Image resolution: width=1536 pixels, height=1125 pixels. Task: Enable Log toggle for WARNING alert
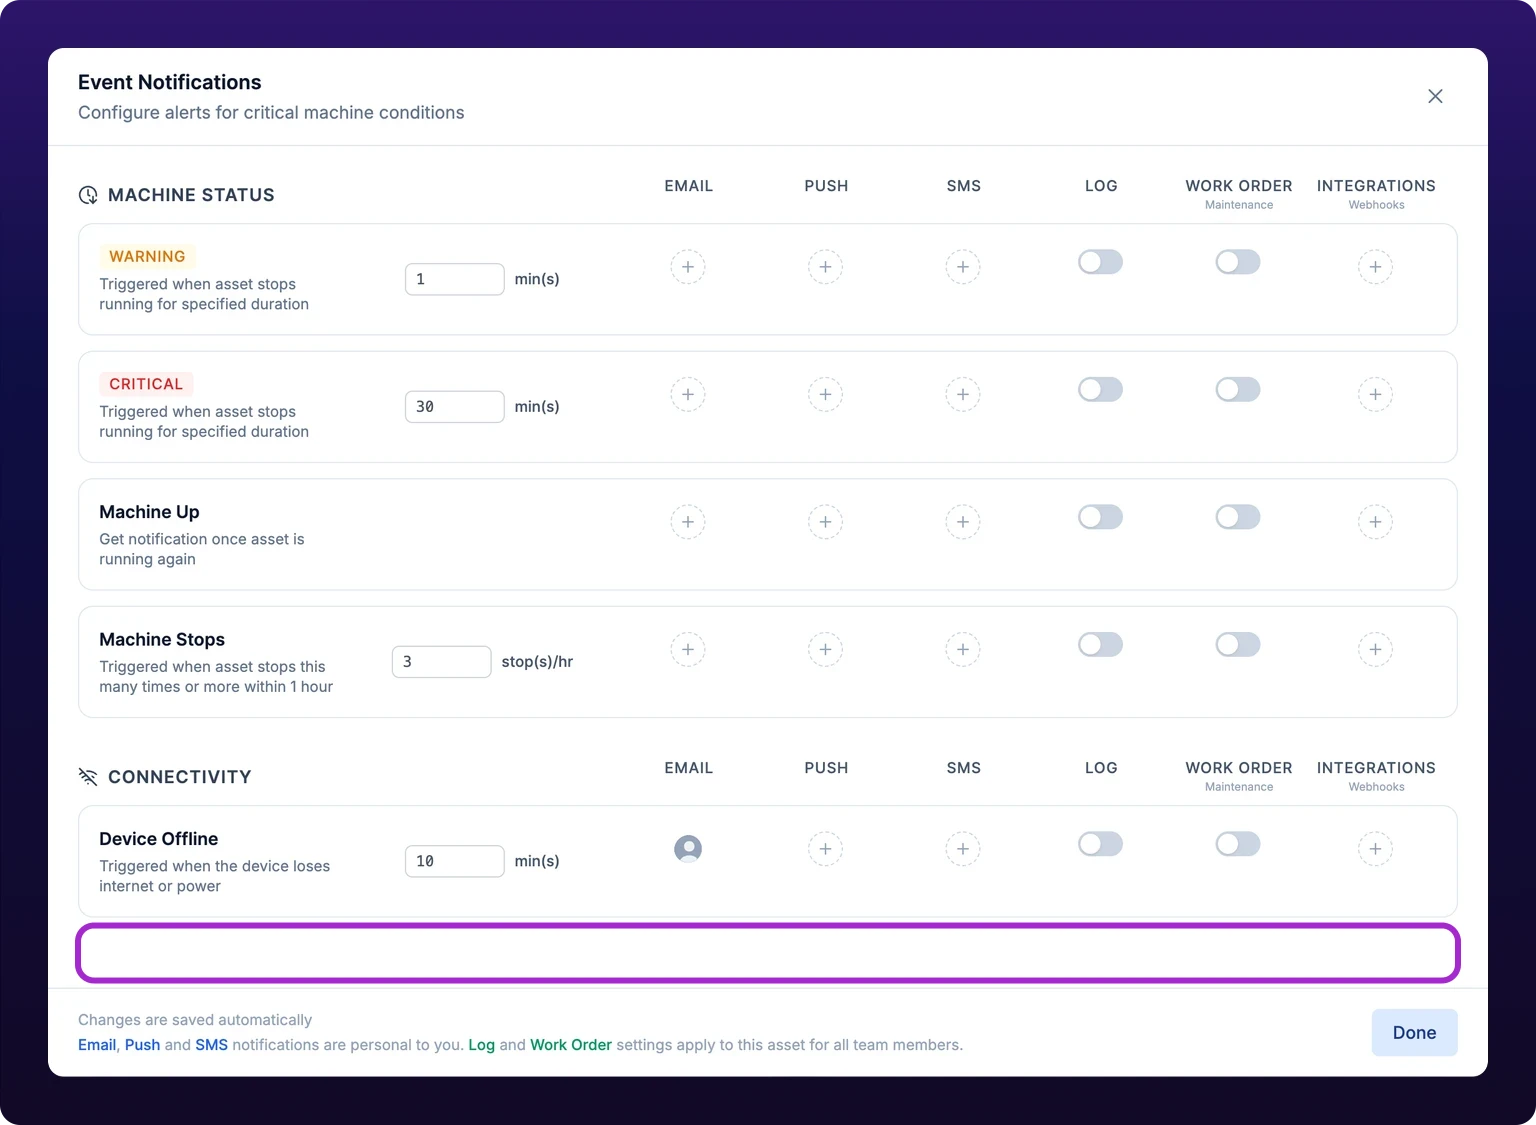click(1100, 262)
